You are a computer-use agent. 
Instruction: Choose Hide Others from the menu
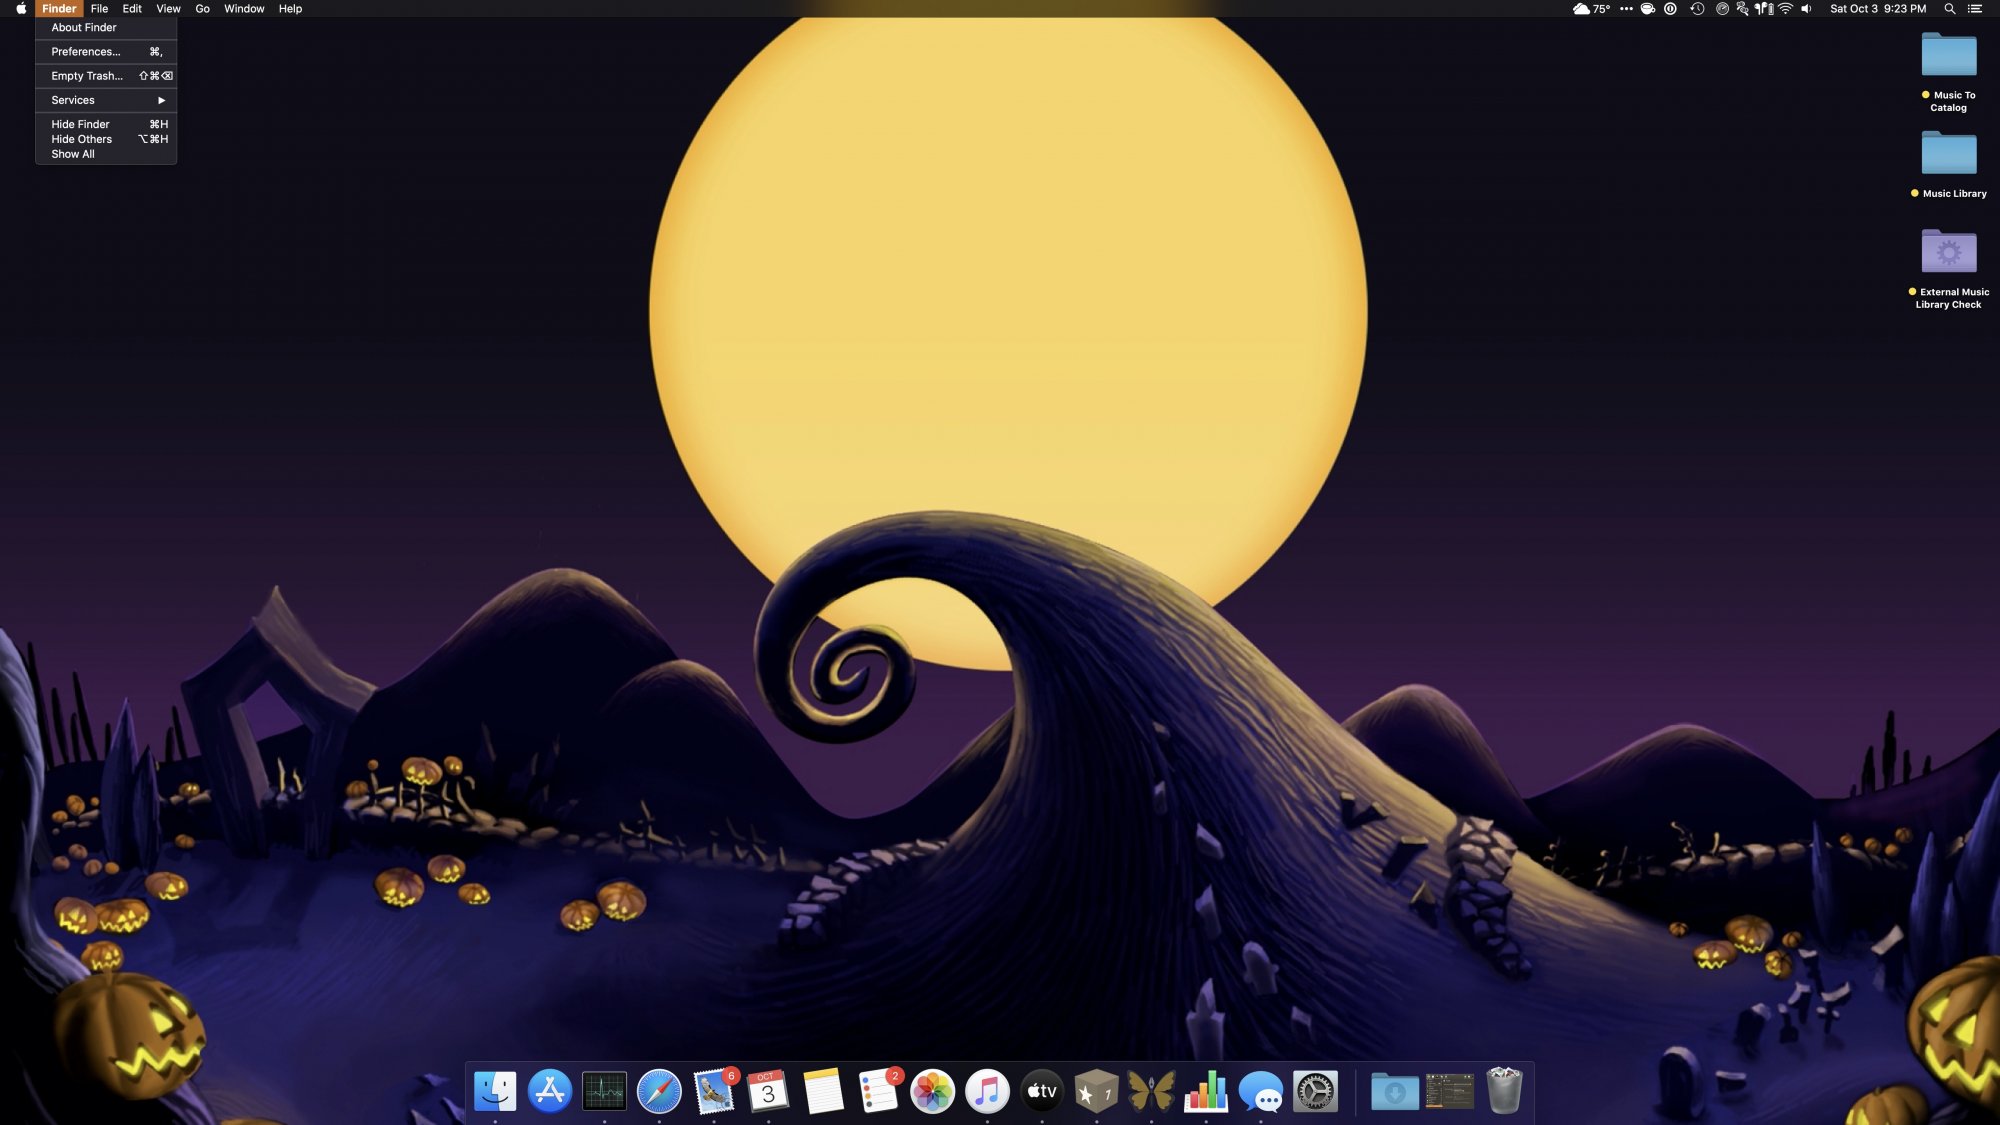pyautogui.click(x=106, y=139)
